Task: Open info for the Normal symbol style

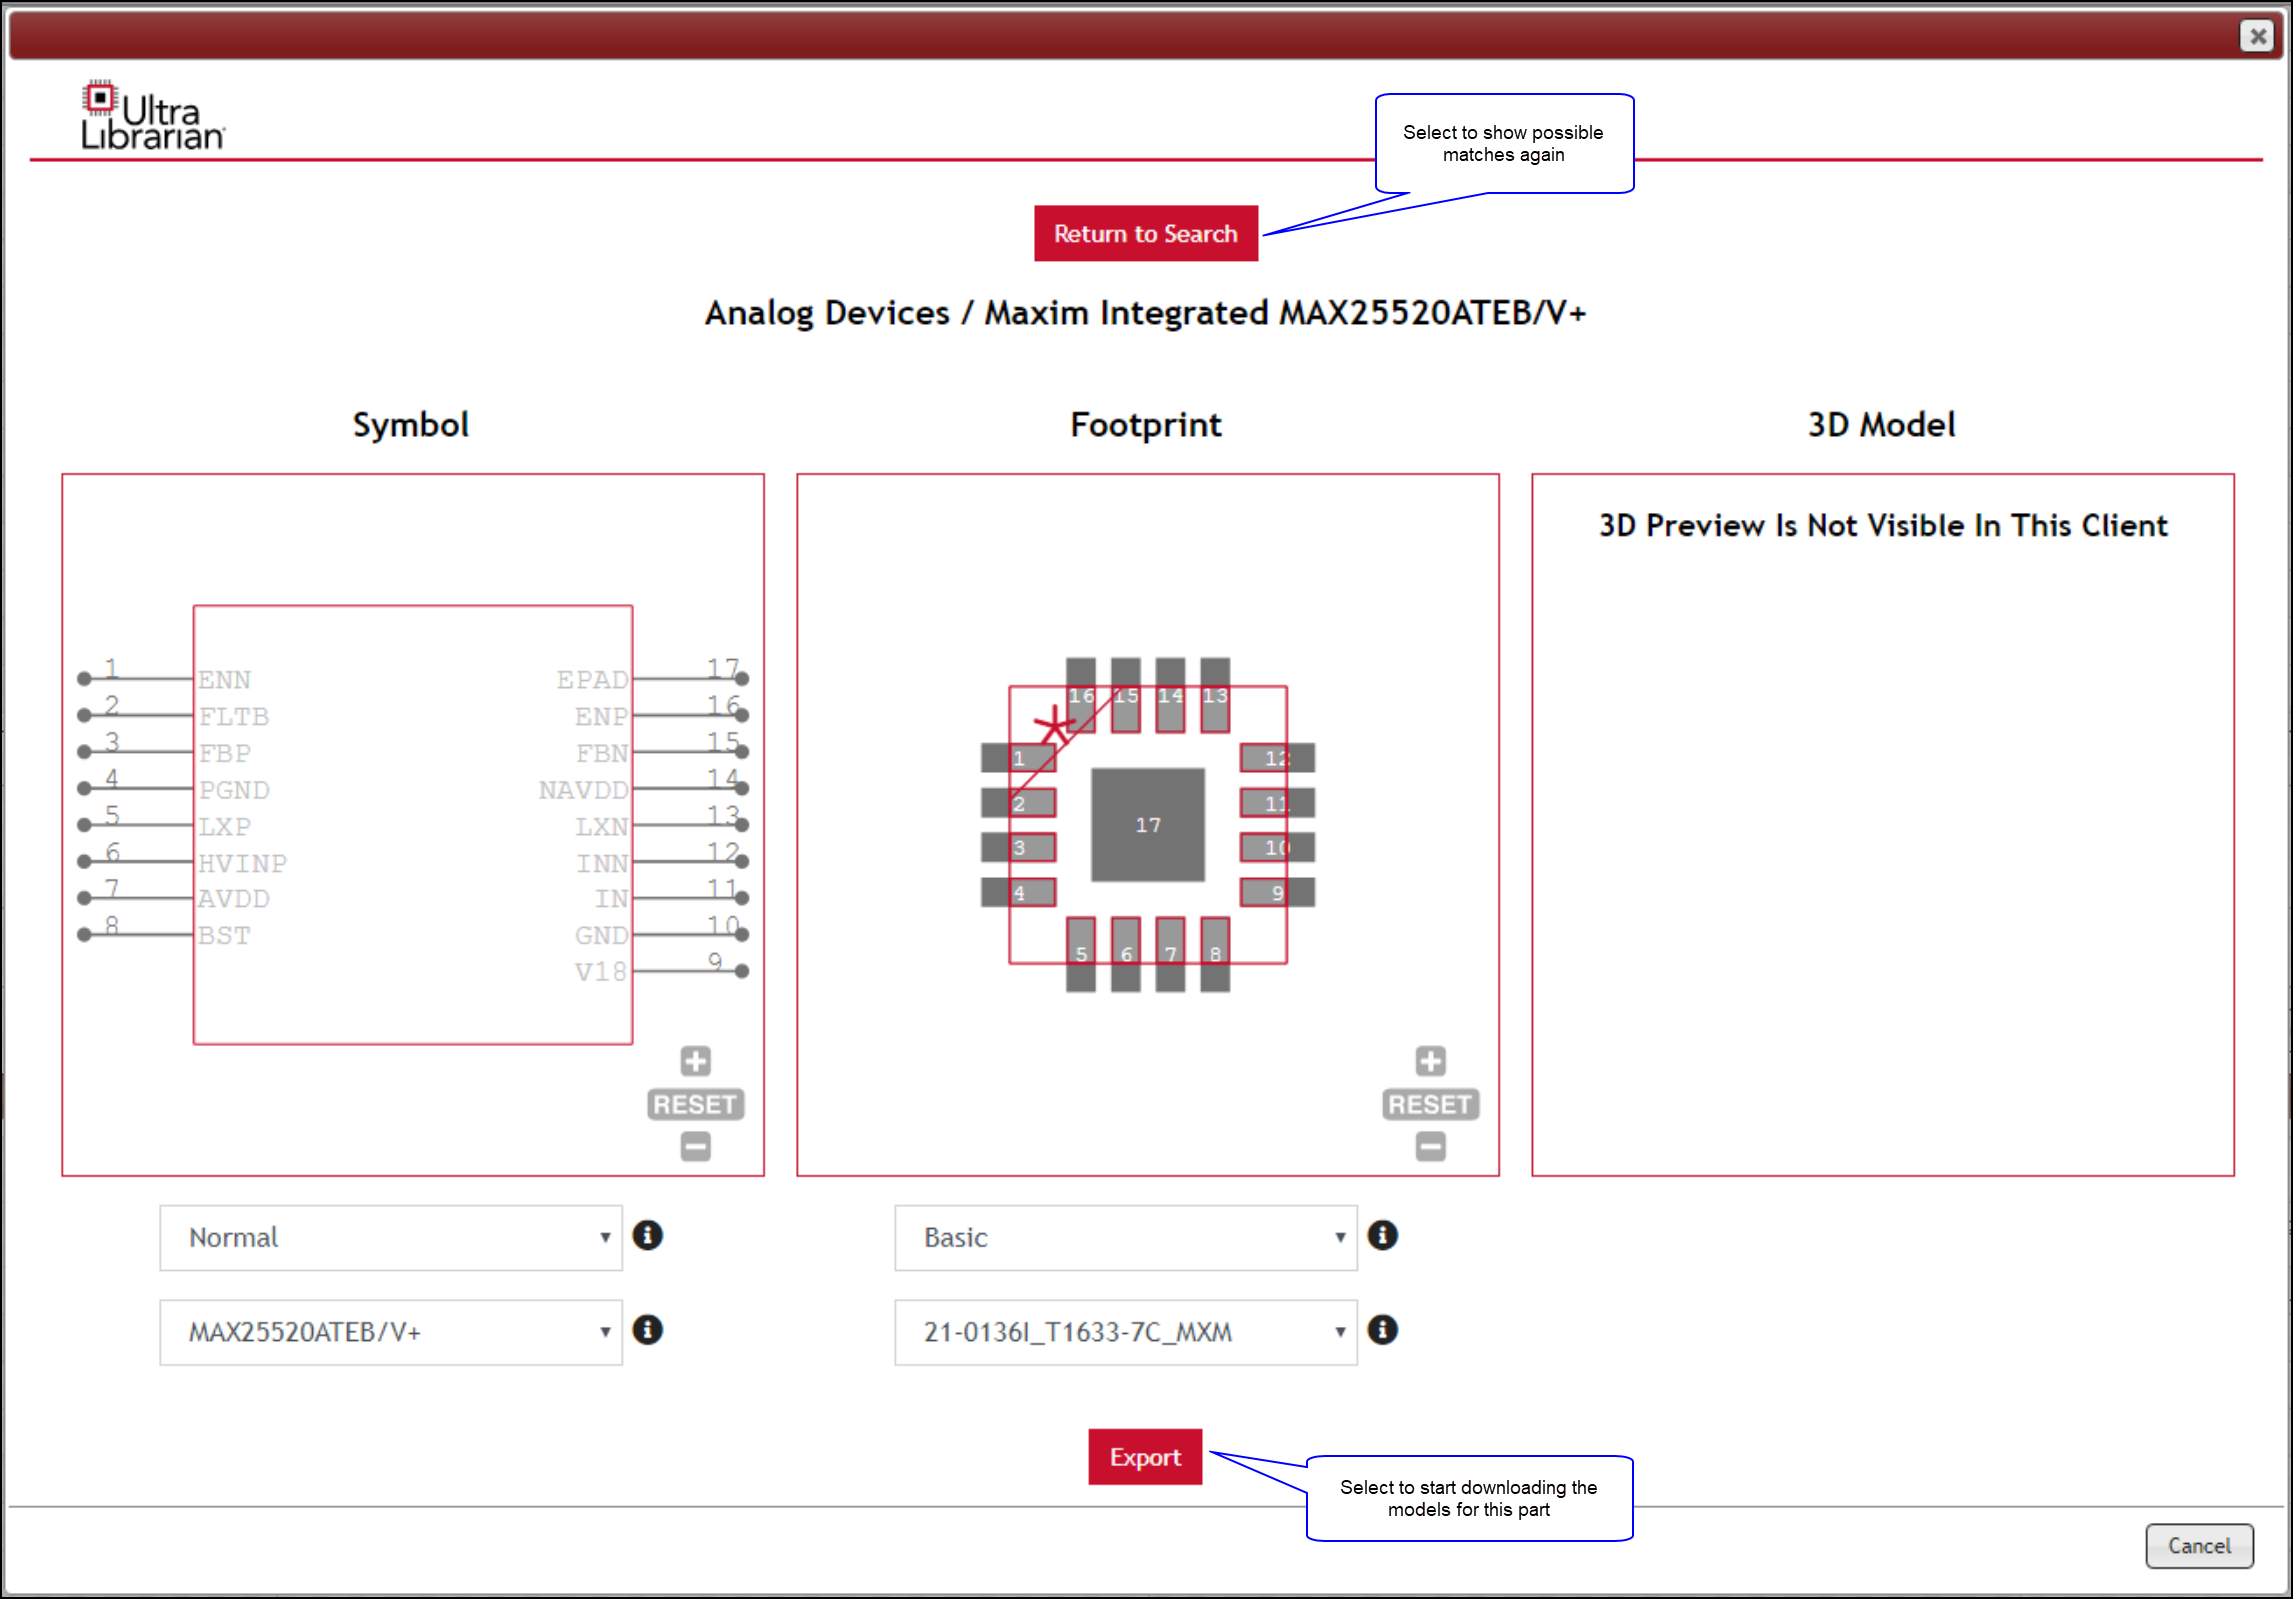Action: tap(648, 1236)
